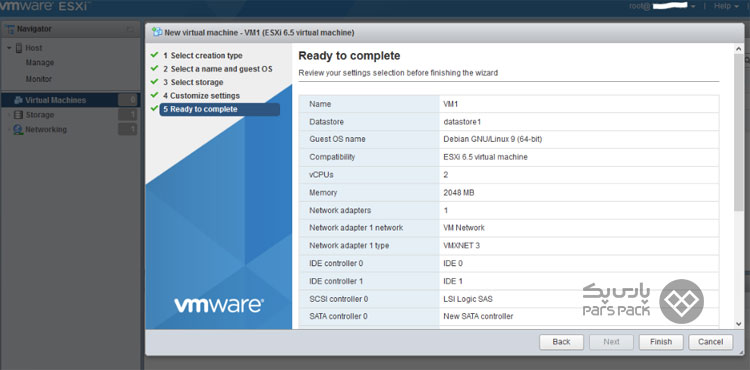The width and height of the screenshot is (750, 370).
Task: Click the ESXi 6.5 virtual machine value
Action: (485, 157)
